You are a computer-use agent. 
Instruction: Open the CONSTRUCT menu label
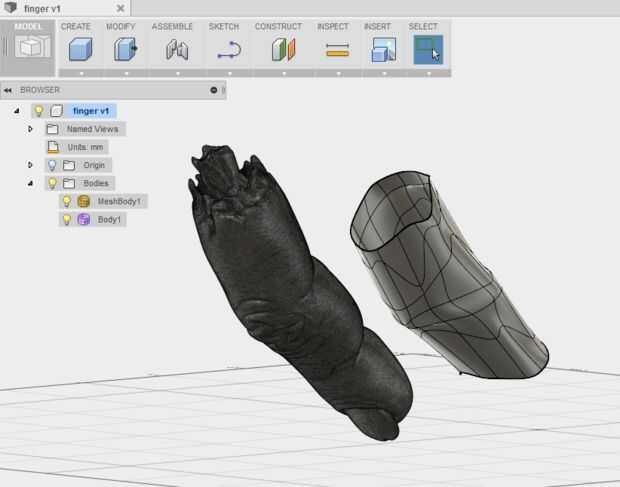(278, 26)
